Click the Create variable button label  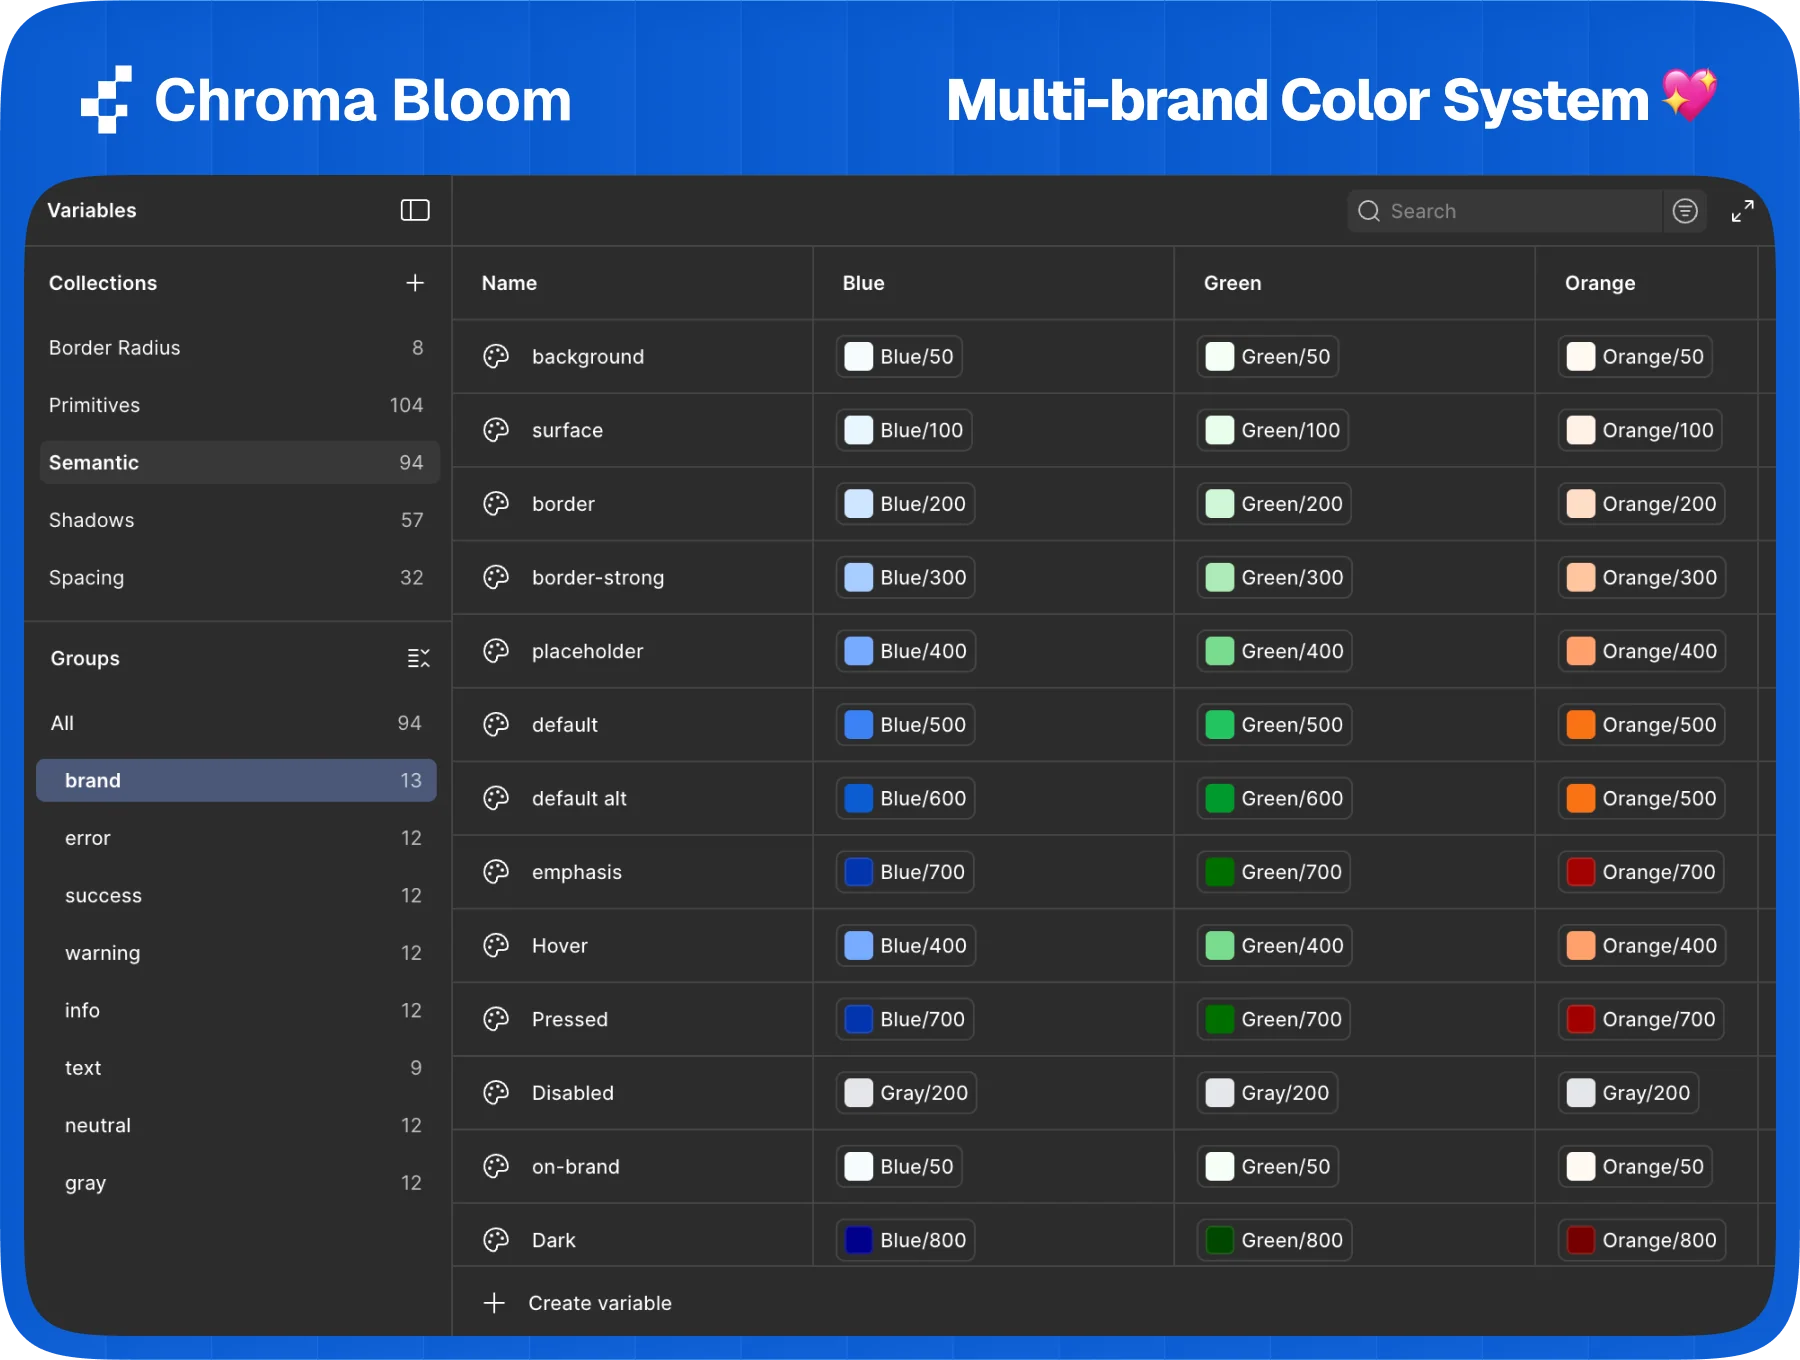coord(600,1303)
